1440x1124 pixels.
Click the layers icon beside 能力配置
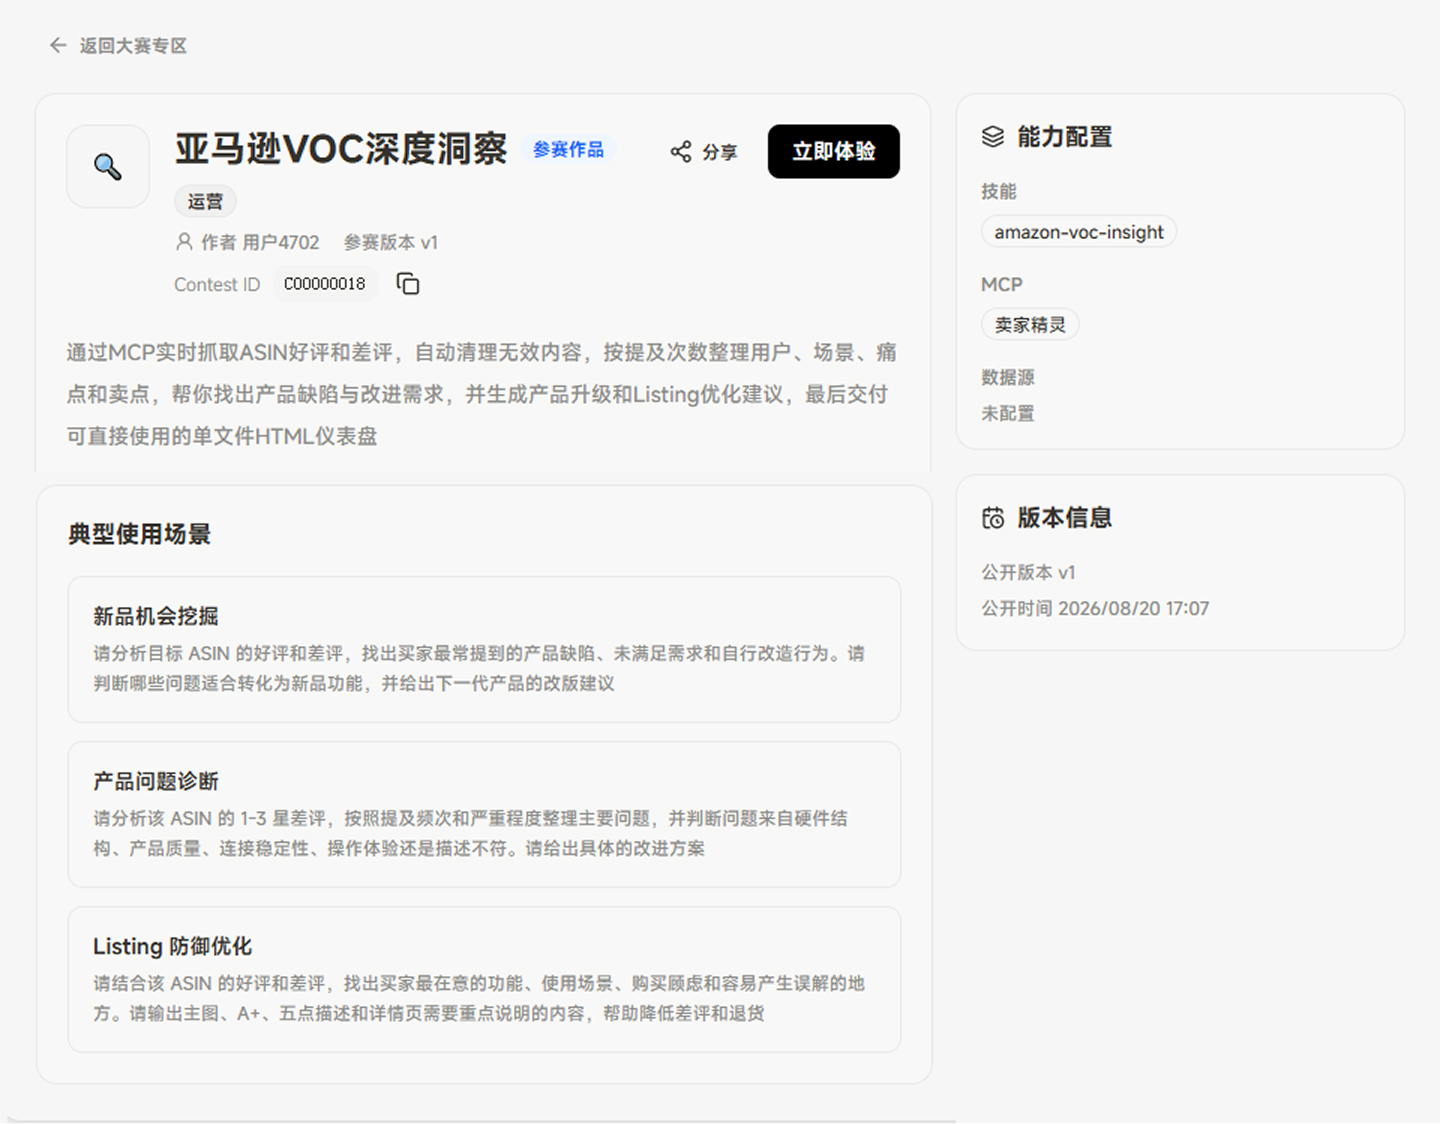coord(993,137)
